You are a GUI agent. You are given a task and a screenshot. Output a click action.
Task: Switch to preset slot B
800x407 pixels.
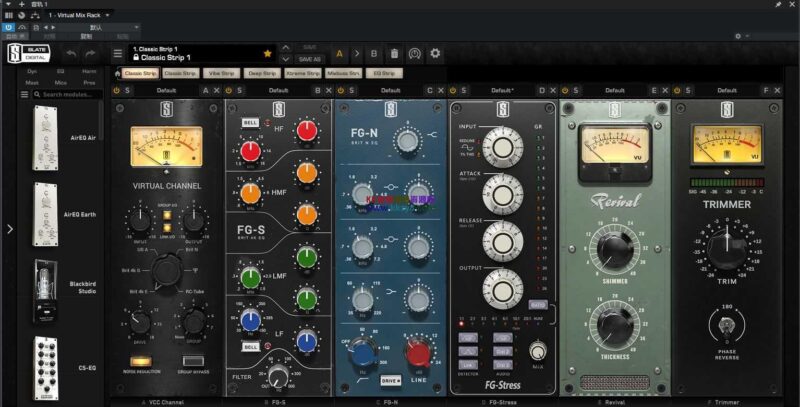click(x=374, y=53)
